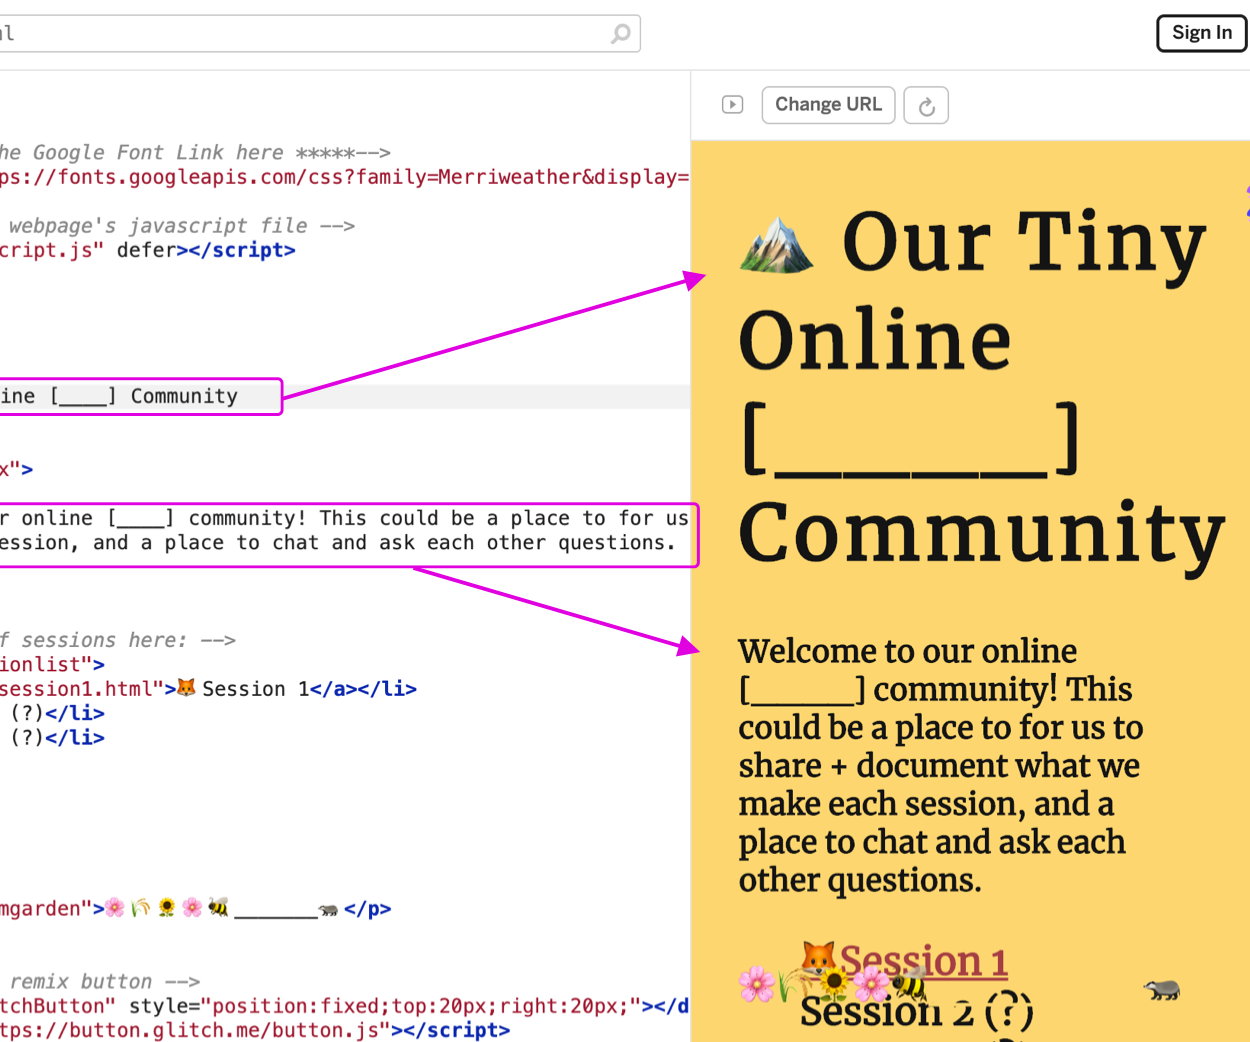This screenshot has height=1042, width=1250.
Task: Click the magnifying glass search icon
Action: click(620, 33)
